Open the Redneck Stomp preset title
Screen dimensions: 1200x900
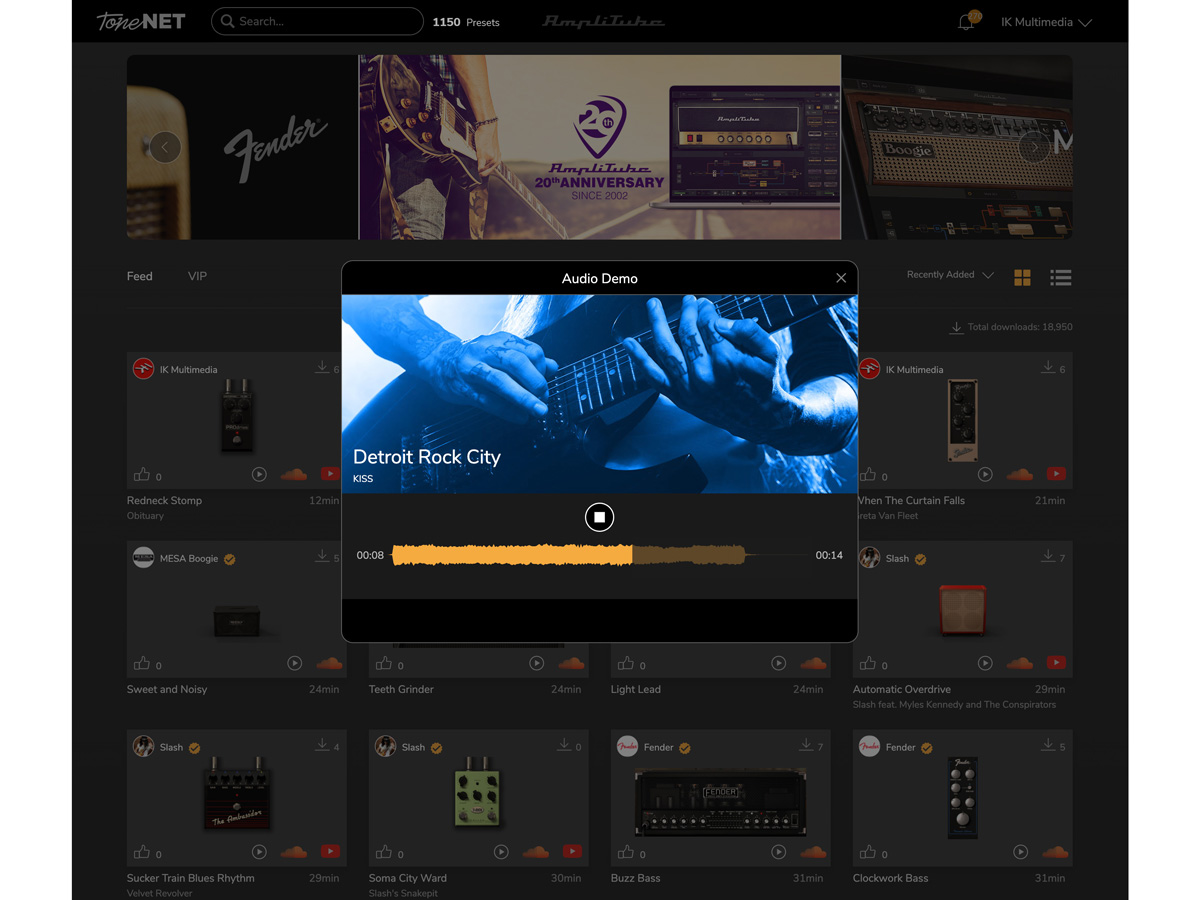tap(165, 500)
